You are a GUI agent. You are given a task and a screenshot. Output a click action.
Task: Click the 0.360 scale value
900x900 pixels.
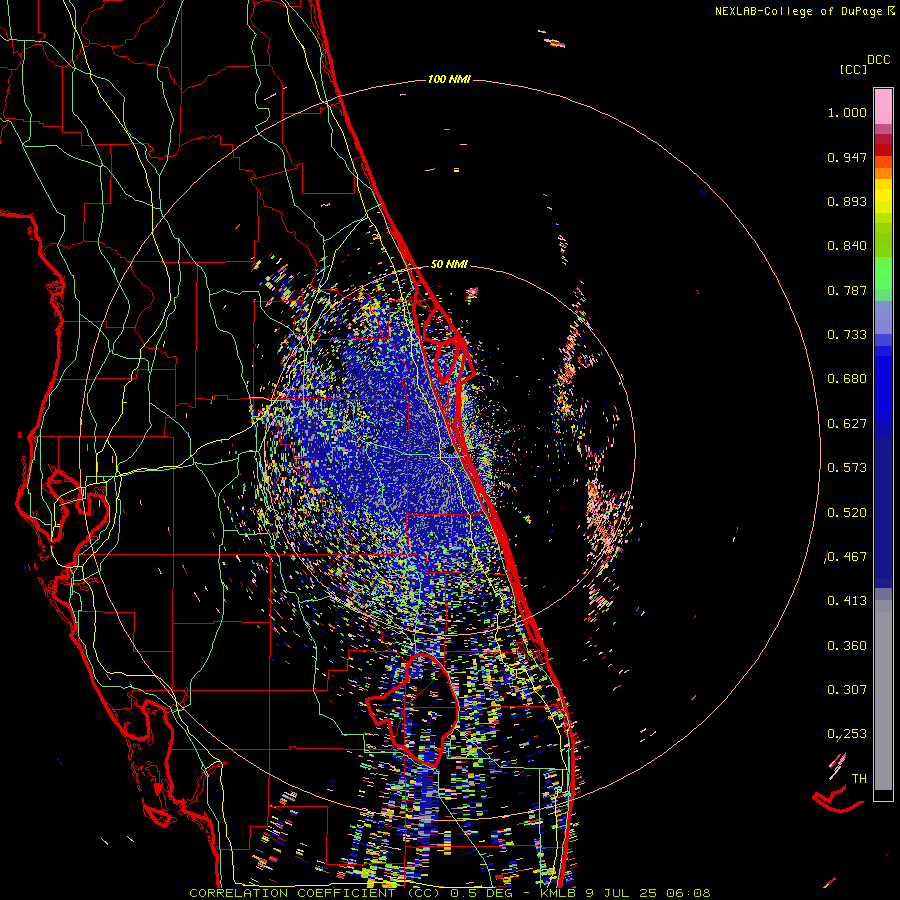(847, 646)
